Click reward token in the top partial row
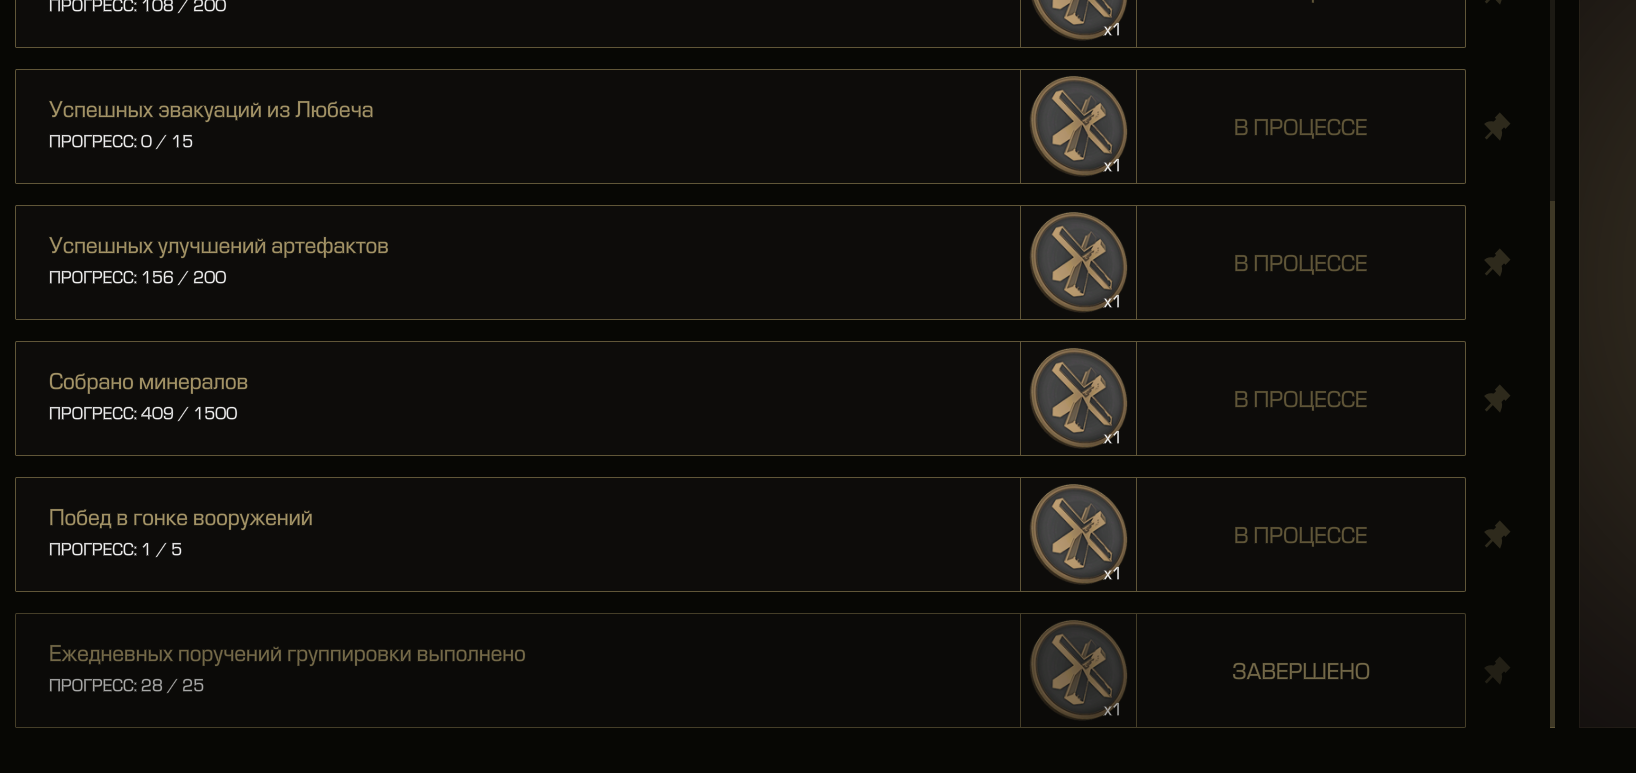 (1078, 18)
